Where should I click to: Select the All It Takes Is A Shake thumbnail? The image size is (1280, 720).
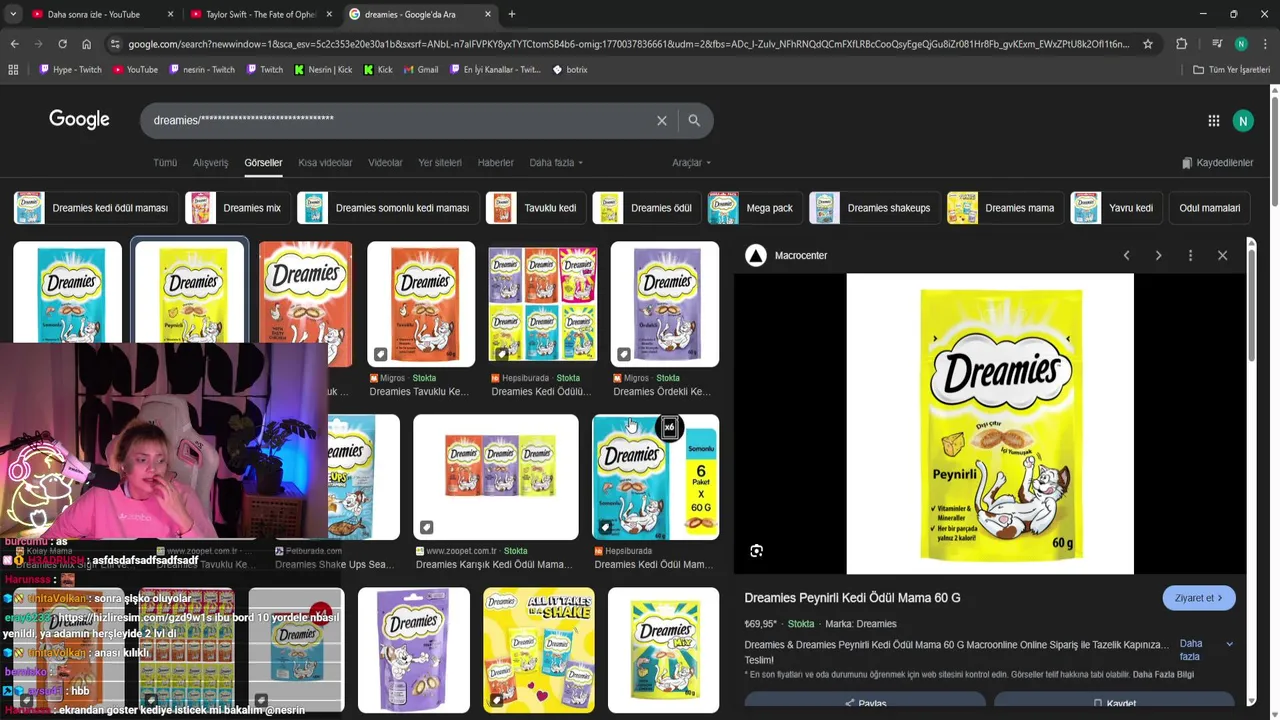pyautogui.click(x=538, y=650)
